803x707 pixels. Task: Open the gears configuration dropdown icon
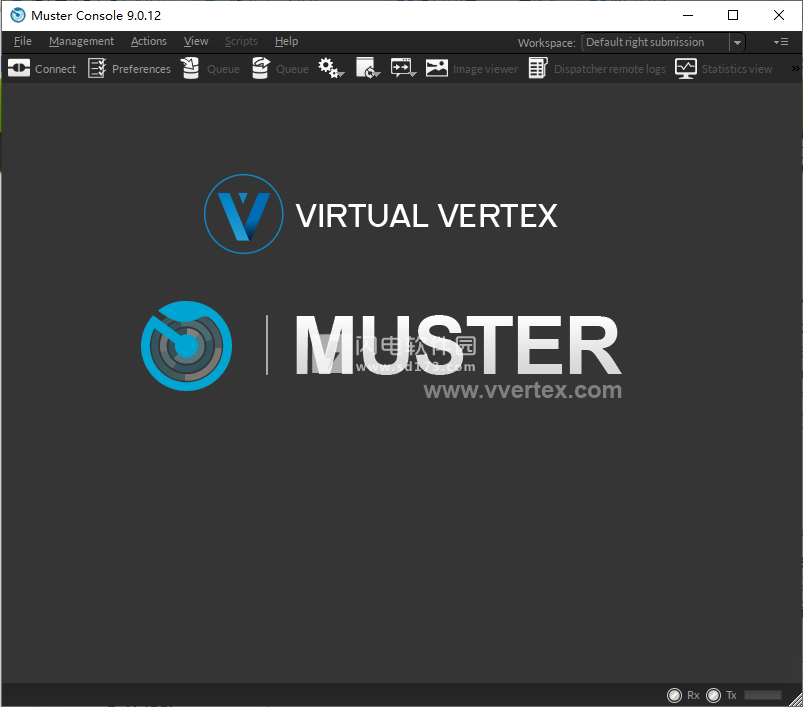coord(331,68)
